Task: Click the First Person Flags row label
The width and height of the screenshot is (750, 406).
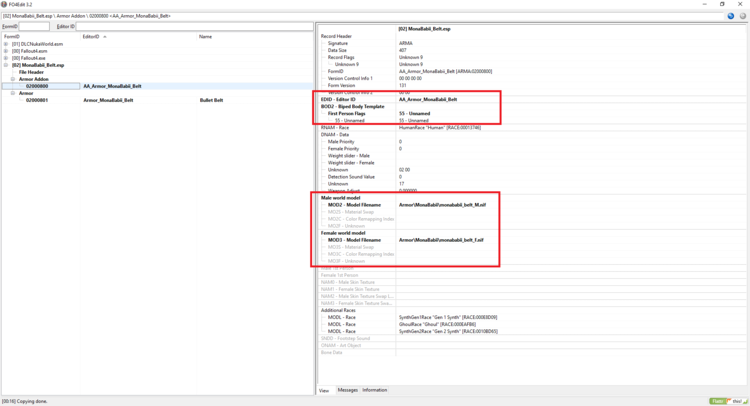Action: [346, 114]
